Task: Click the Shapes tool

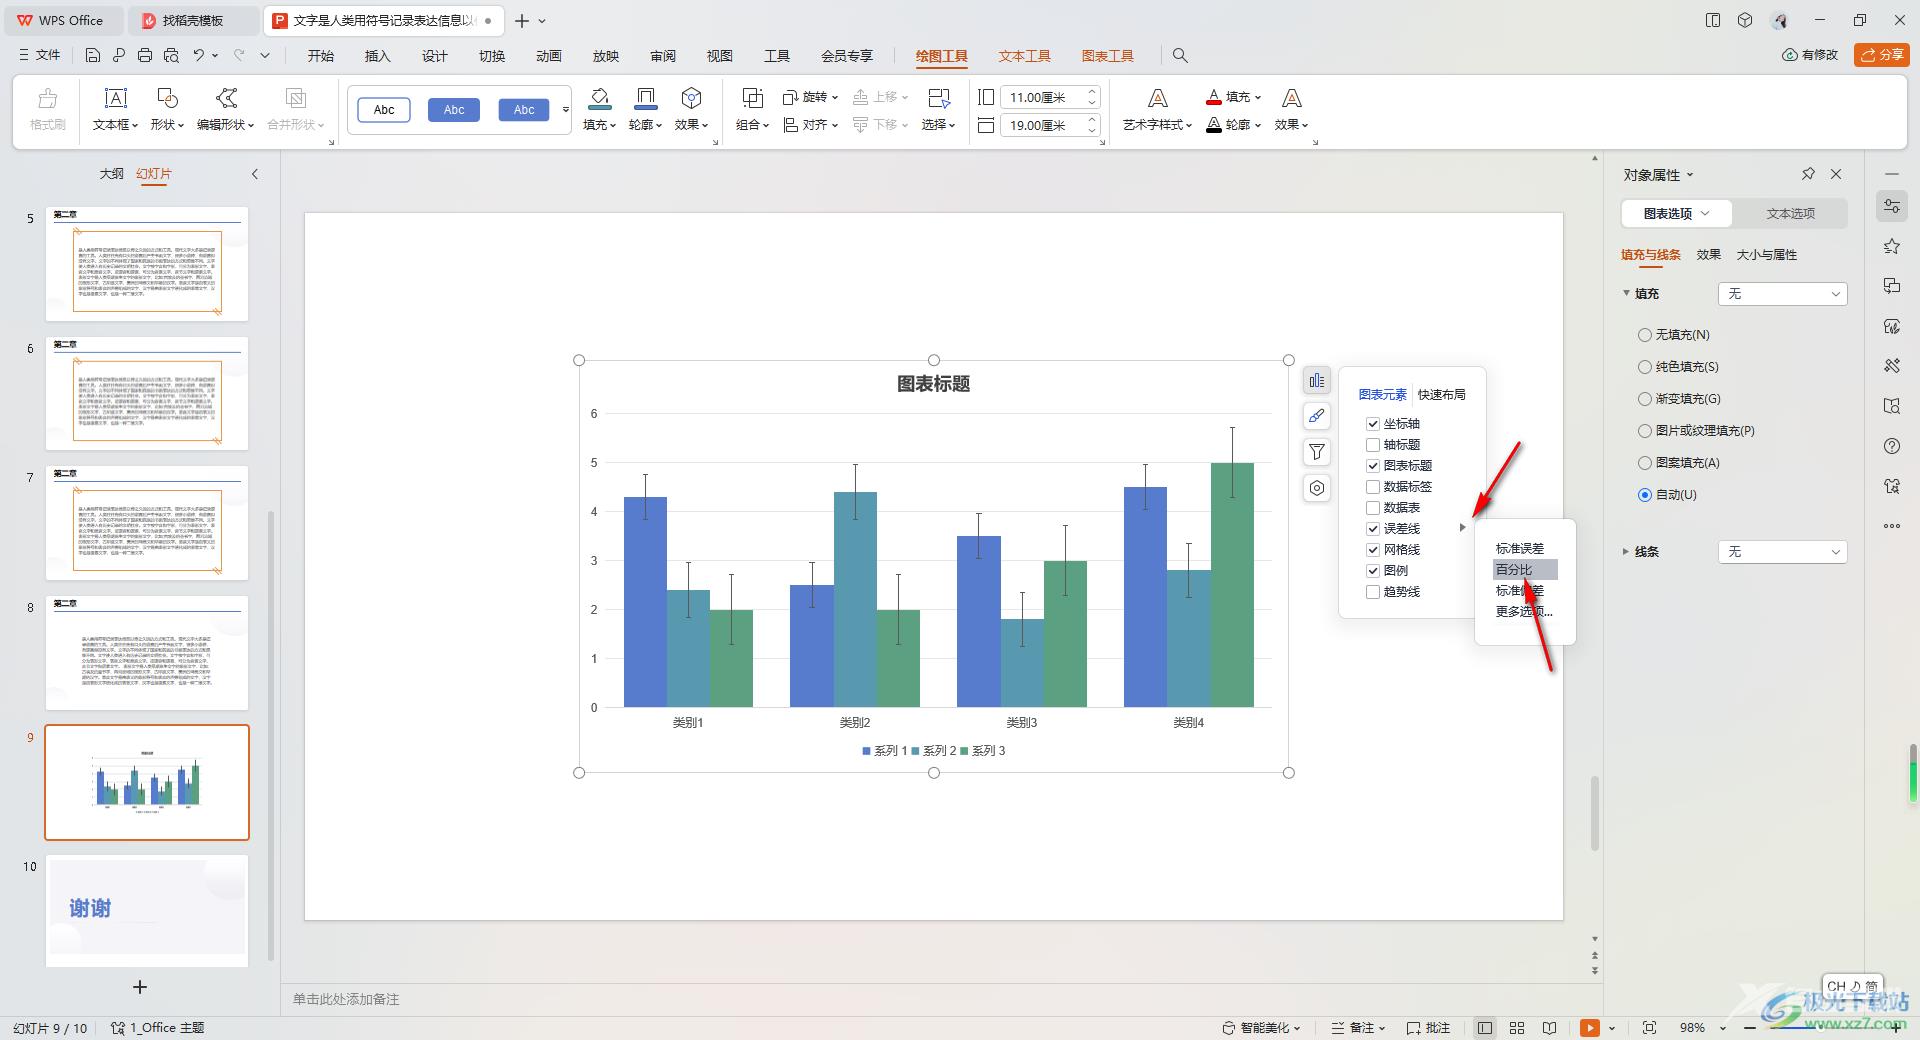Action: coord(167,109)
